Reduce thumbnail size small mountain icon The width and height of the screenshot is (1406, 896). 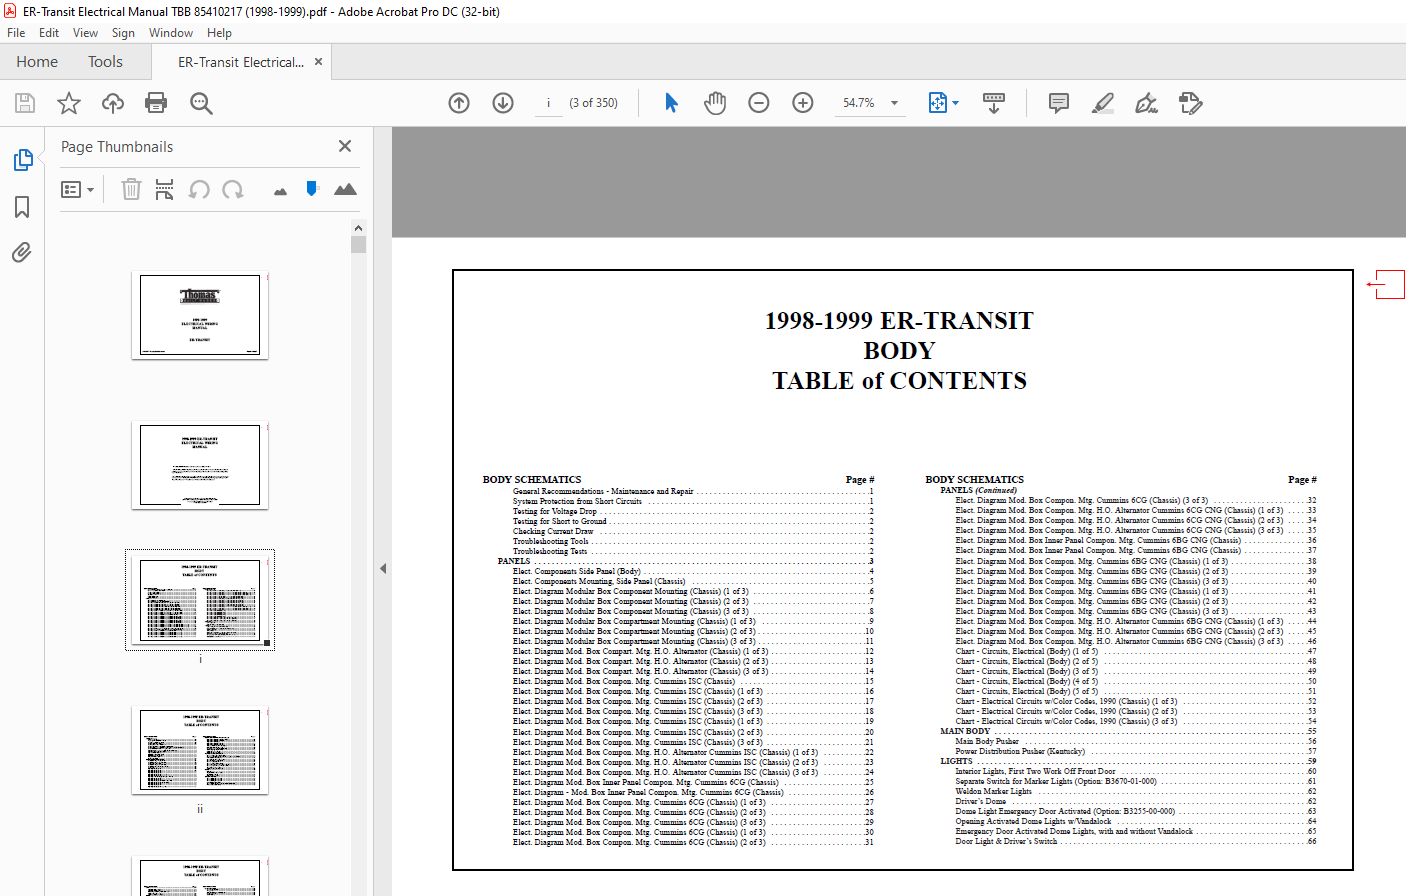(280, 191)
